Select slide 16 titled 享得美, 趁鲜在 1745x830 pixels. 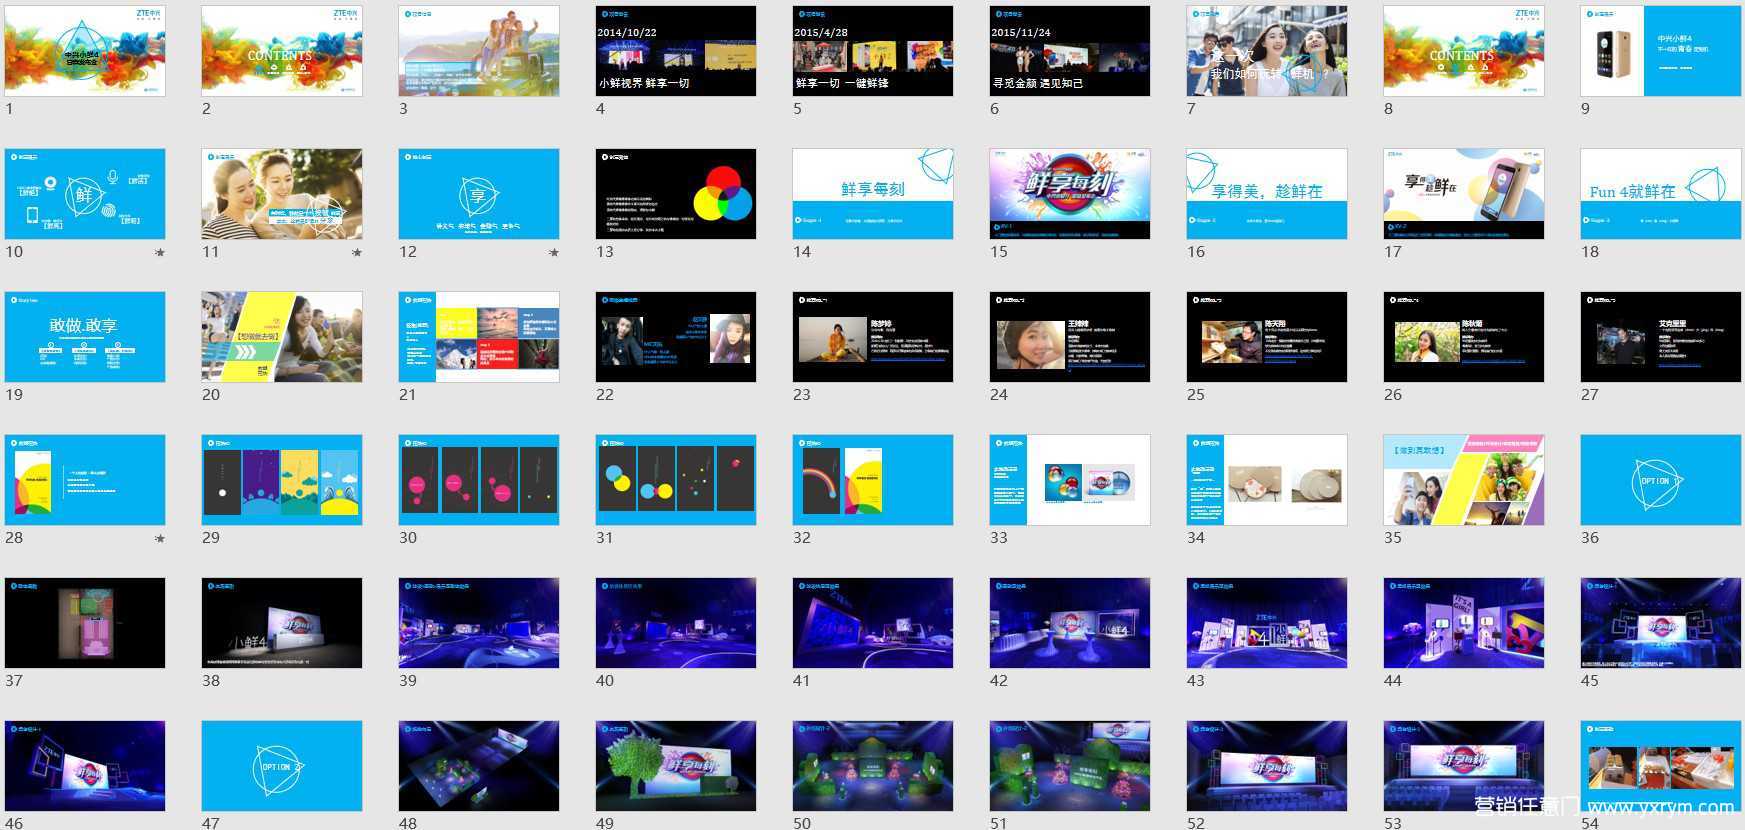point(1267,194)
